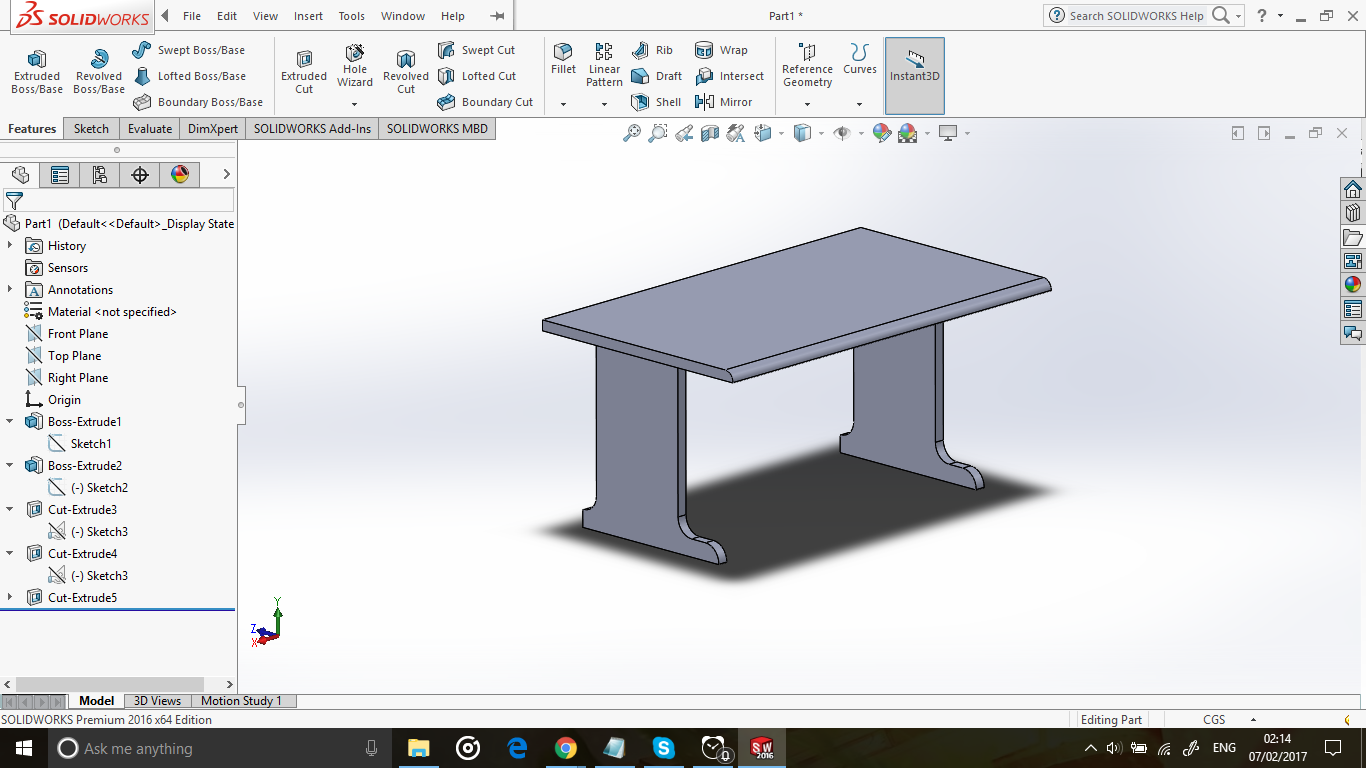Screen dimensions: 1366x768
Task: Choose the Lofted Cut tool
Action: pyautogui.click(x=477, y=76)
